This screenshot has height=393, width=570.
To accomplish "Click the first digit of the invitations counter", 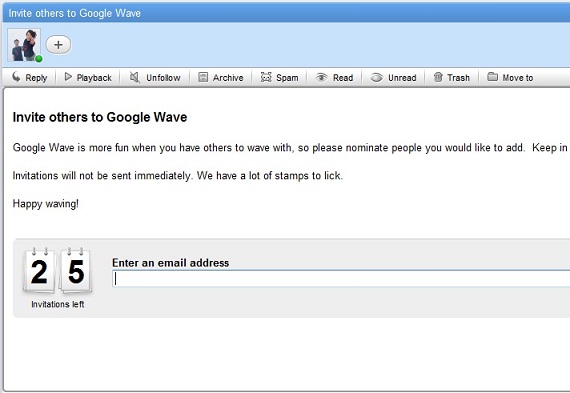I will tap(39, 272).
